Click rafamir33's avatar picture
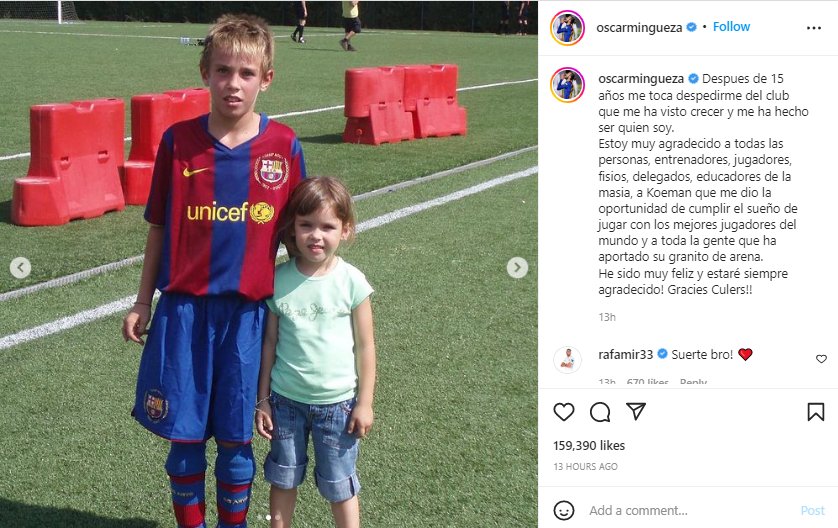This screenshot has height=528, width=838. coord(568,359)
